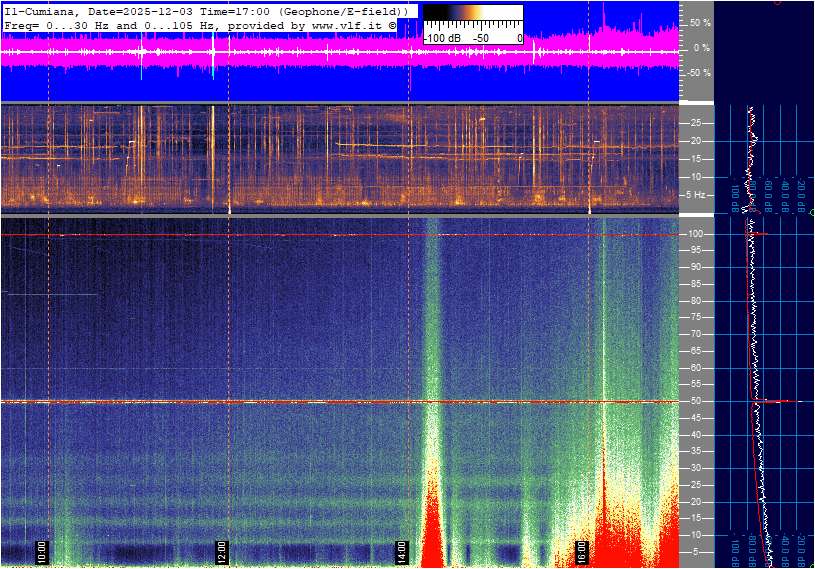The height and width of the screenshot is (569, 815).
Task: Click the 10:00 time marker label
Action: pos(42,551)
